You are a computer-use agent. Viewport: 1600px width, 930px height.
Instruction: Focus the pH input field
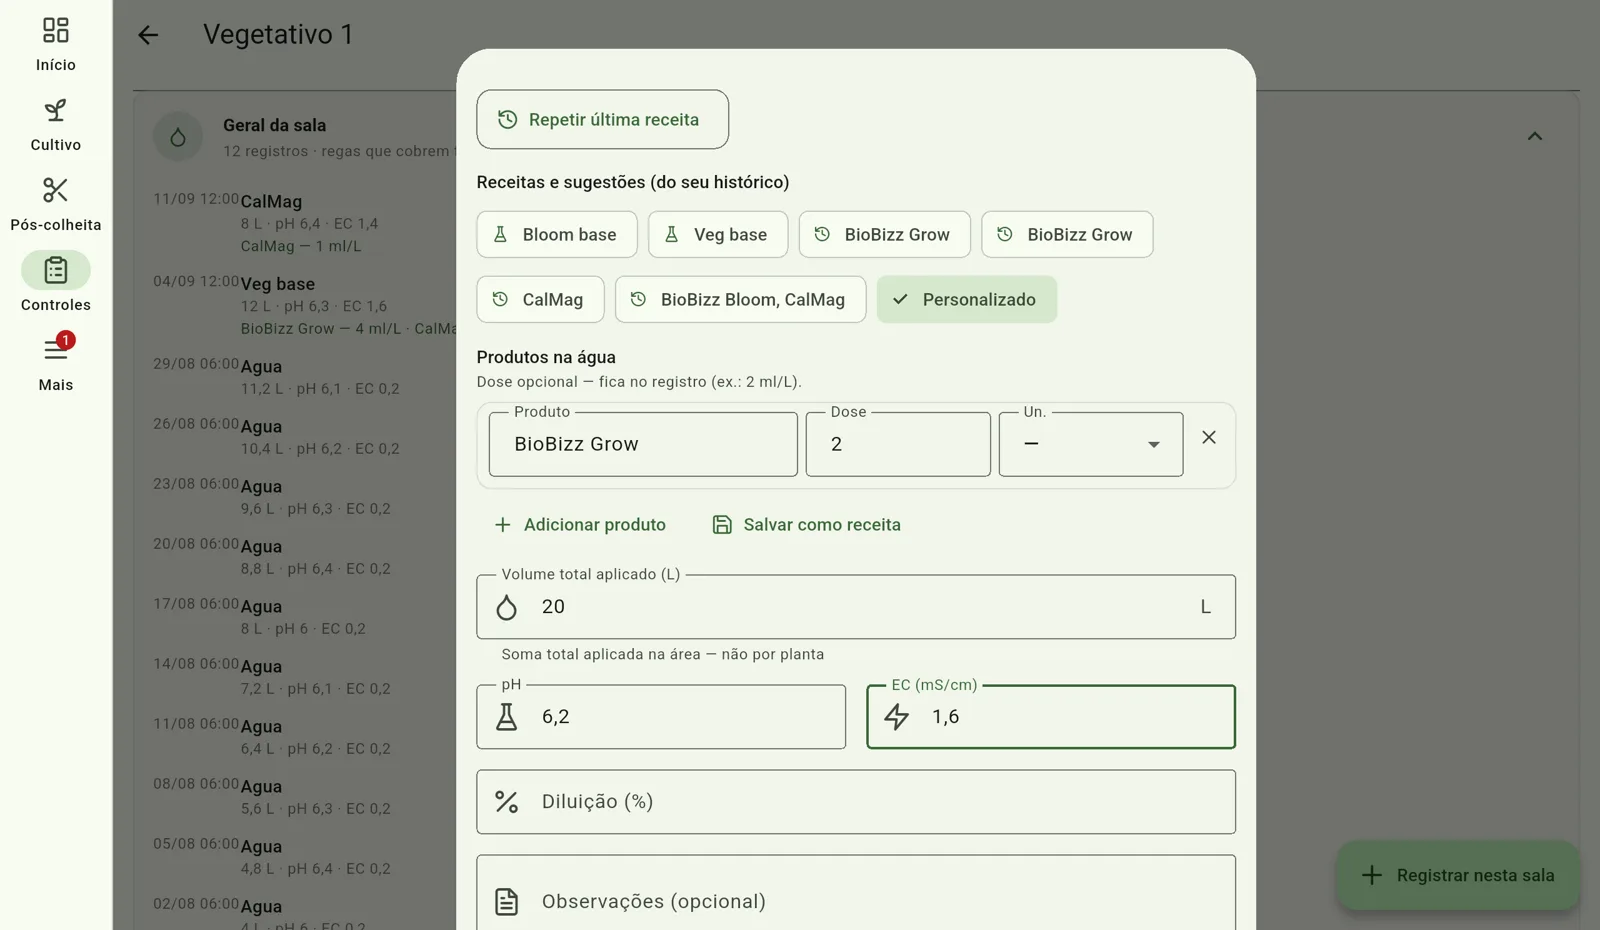pos(661,716)
